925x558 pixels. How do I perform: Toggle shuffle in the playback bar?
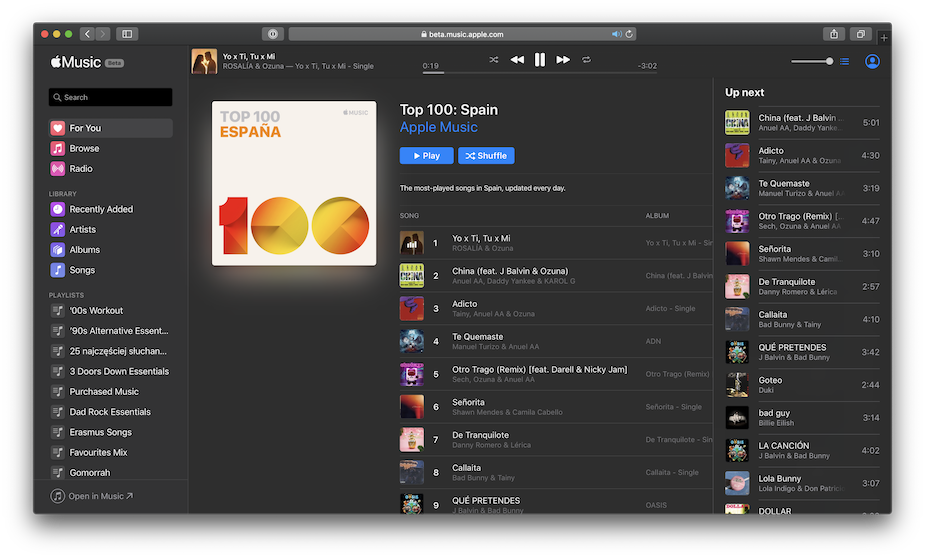click(494, 60)
